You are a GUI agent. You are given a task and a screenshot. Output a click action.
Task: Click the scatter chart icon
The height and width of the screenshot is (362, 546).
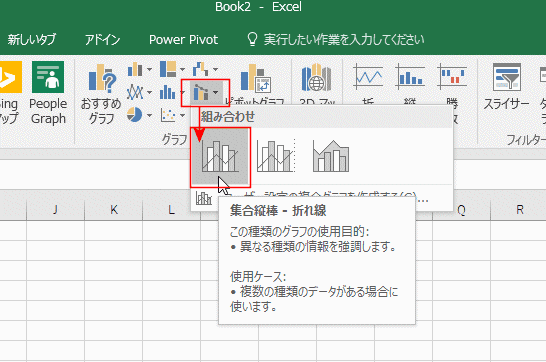coord(168,115)
